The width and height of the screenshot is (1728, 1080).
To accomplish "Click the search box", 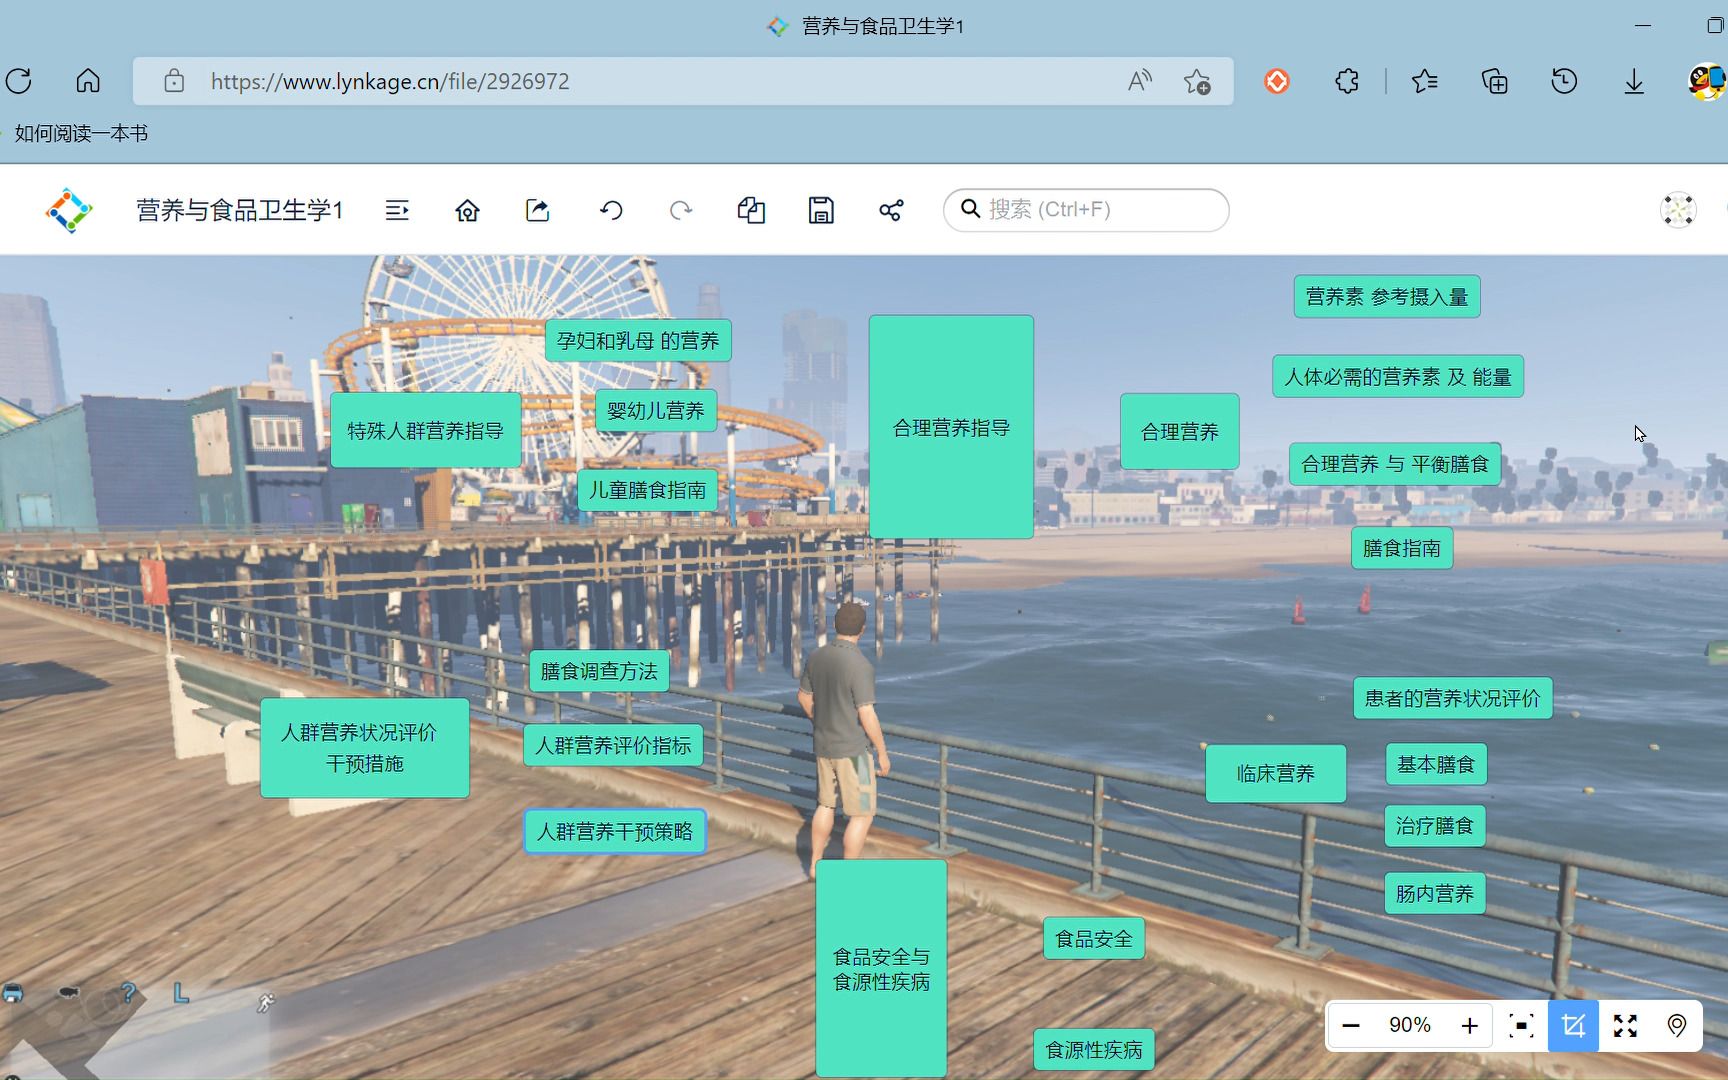I will click(x=1086, y=210).
